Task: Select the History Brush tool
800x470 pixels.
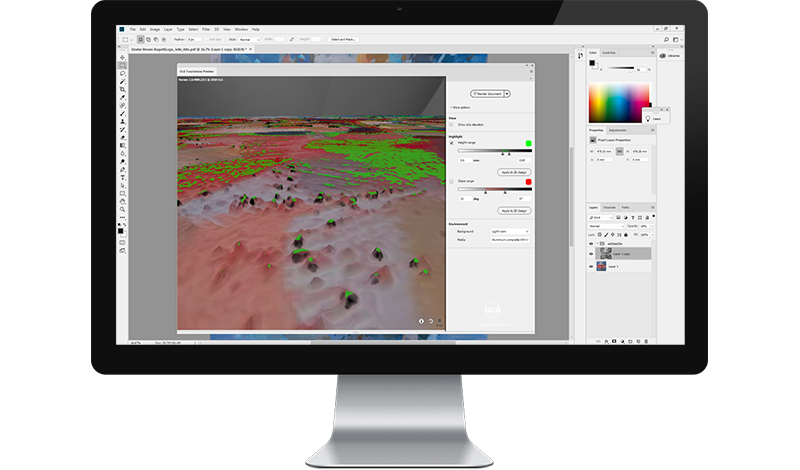Action: (122, 130)
